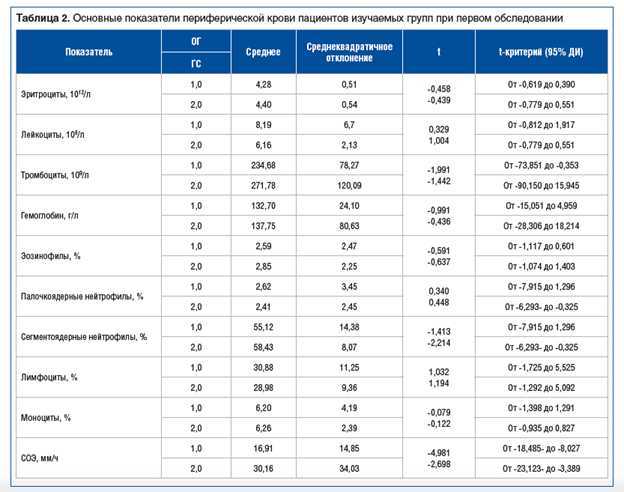
Task: Click the 't-критерий (95% ДИ)' header
Action: coord(541,52)
